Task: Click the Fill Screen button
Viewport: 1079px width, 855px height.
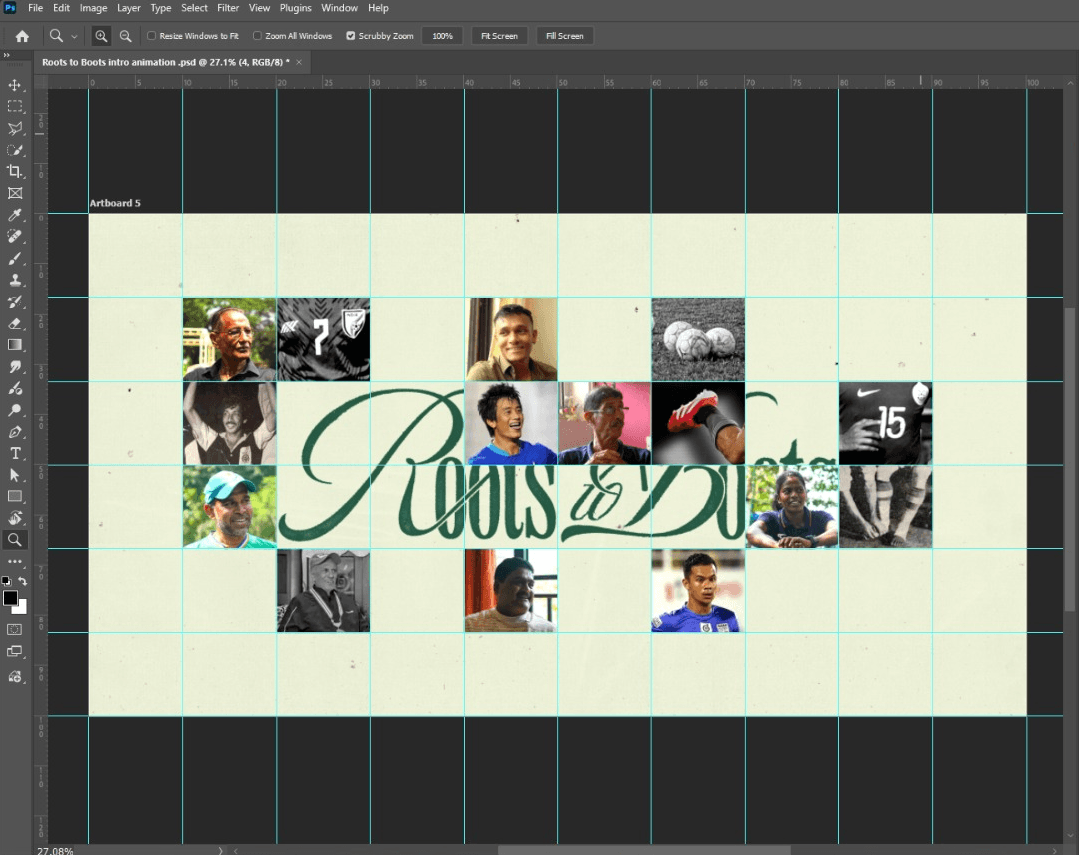Action: coord(564,36)
